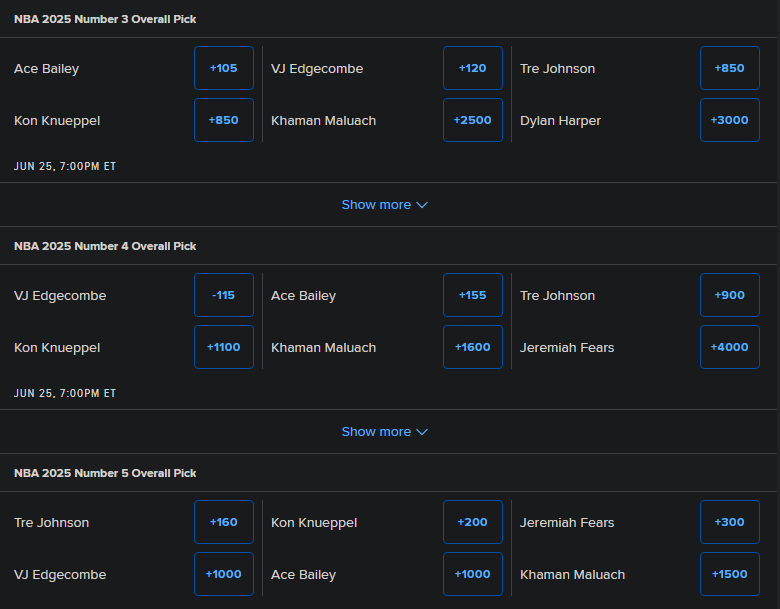Select VJ Edgecombe +120 for Number 3 pick

tap(473, 68)
